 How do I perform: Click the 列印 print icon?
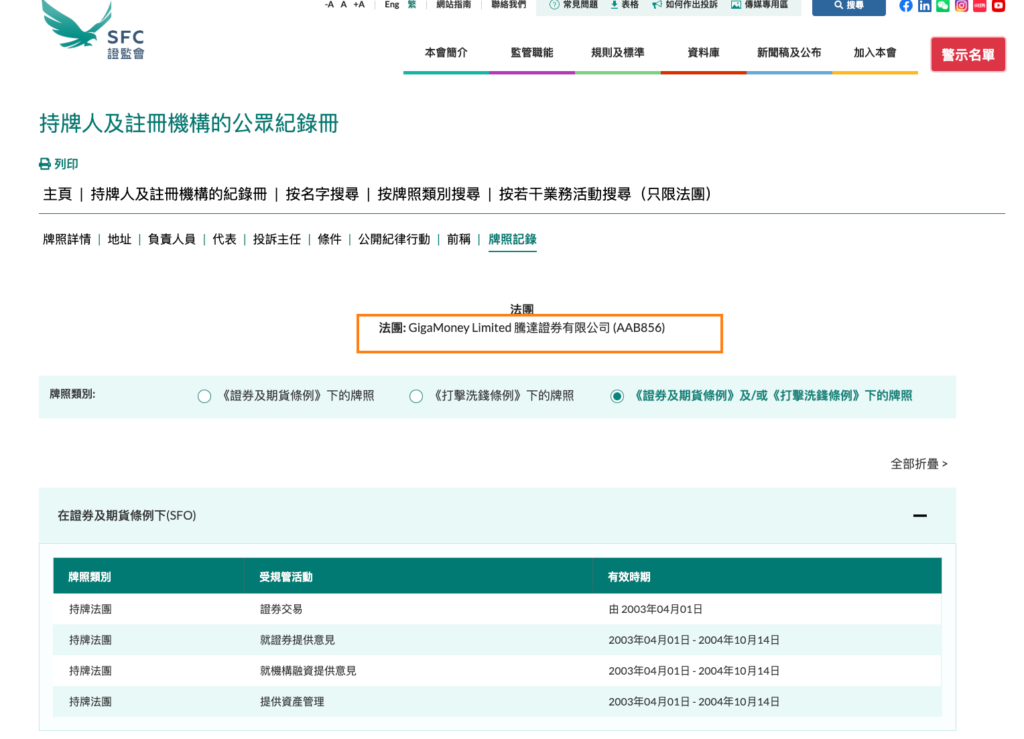[44, 164]
